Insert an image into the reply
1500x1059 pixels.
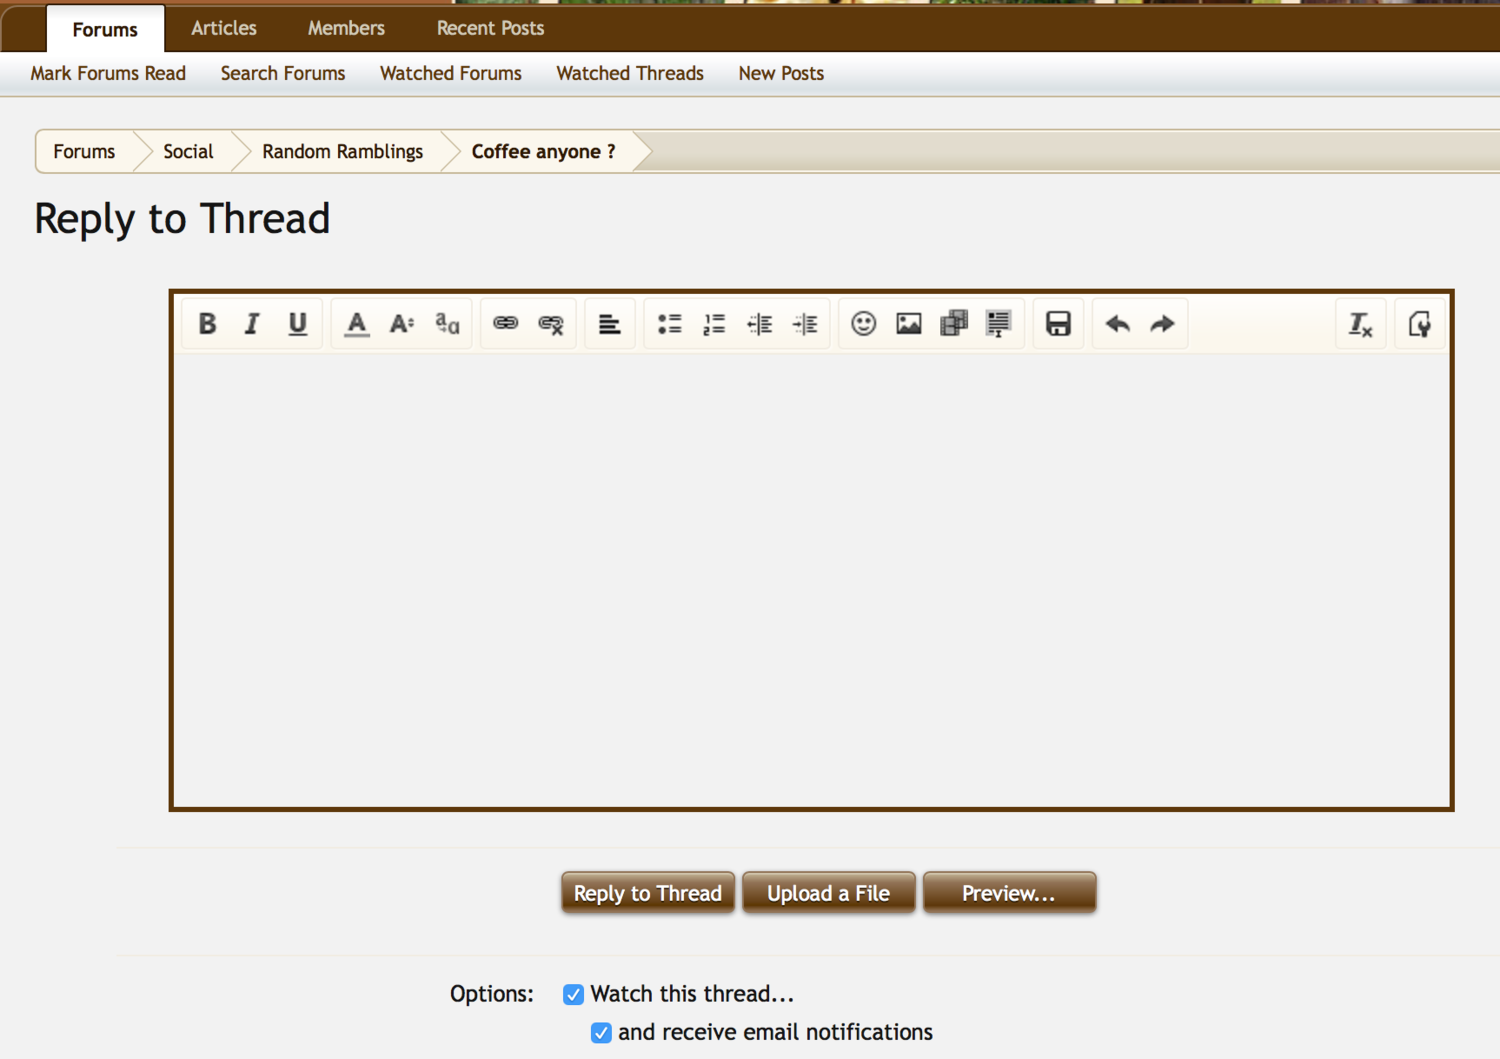[908, 324]
